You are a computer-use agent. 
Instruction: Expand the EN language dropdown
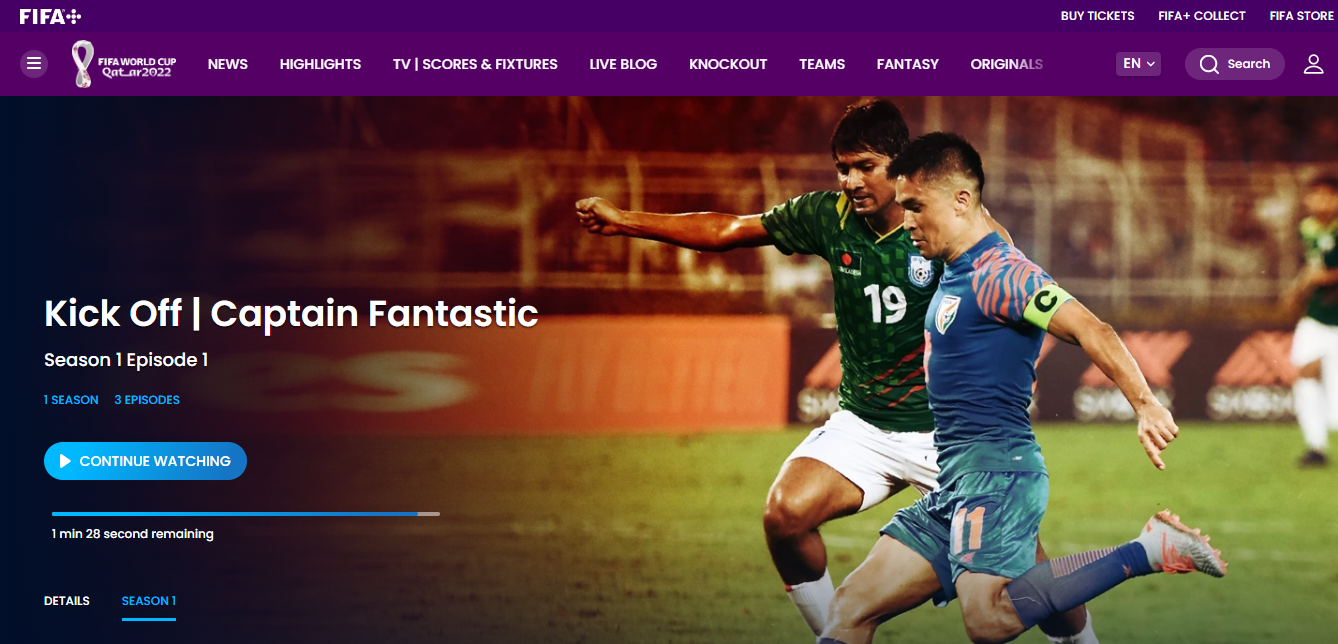1138,64
